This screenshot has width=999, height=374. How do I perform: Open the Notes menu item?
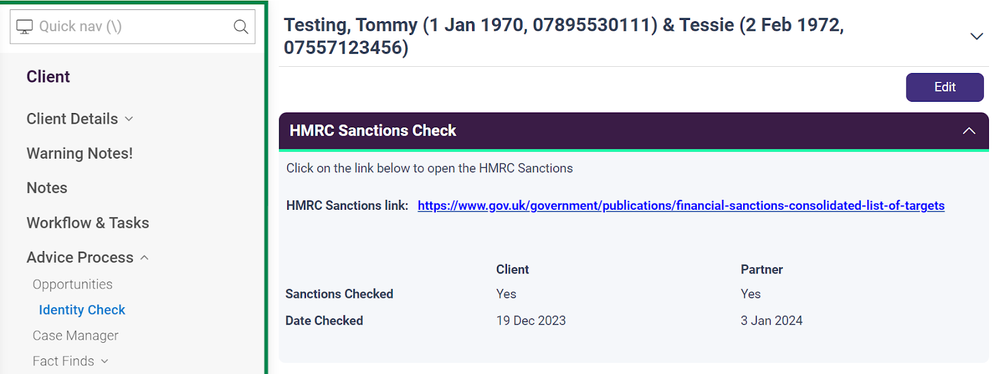click(x=47, y=188)
